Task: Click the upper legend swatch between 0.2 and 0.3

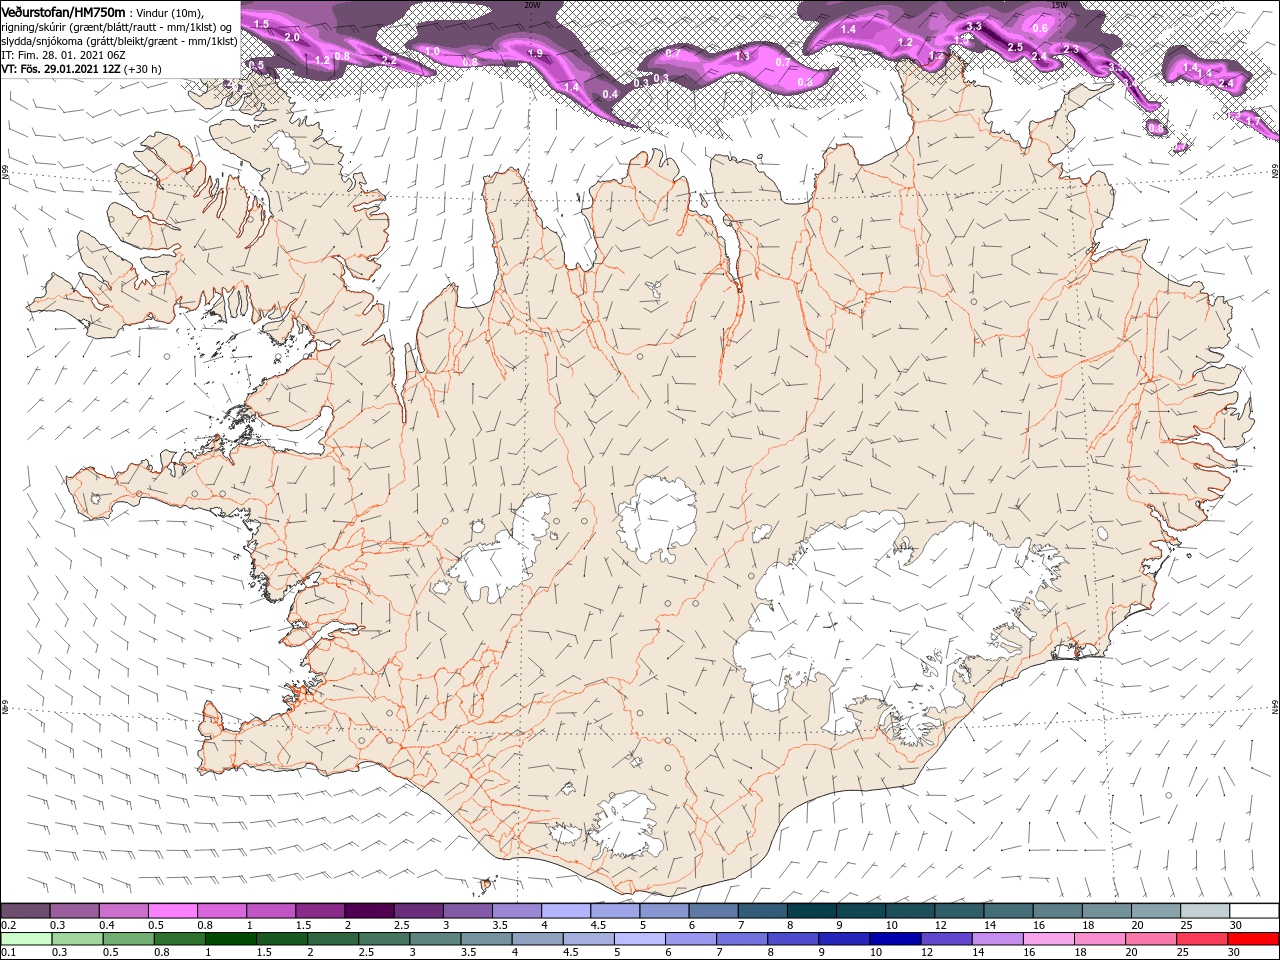Action: click(x=27, y=911)
